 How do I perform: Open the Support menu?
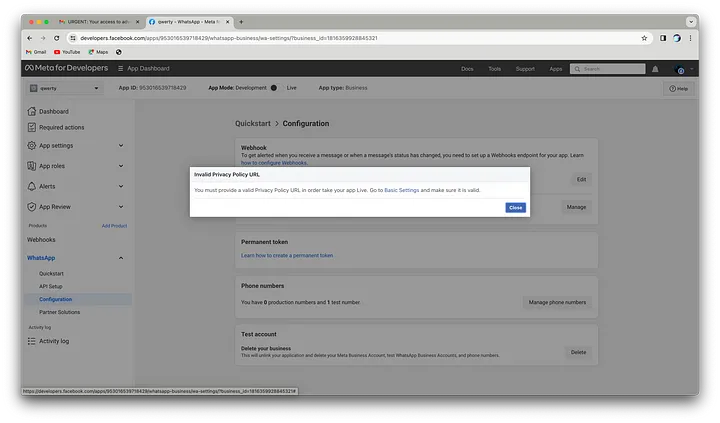525,69
